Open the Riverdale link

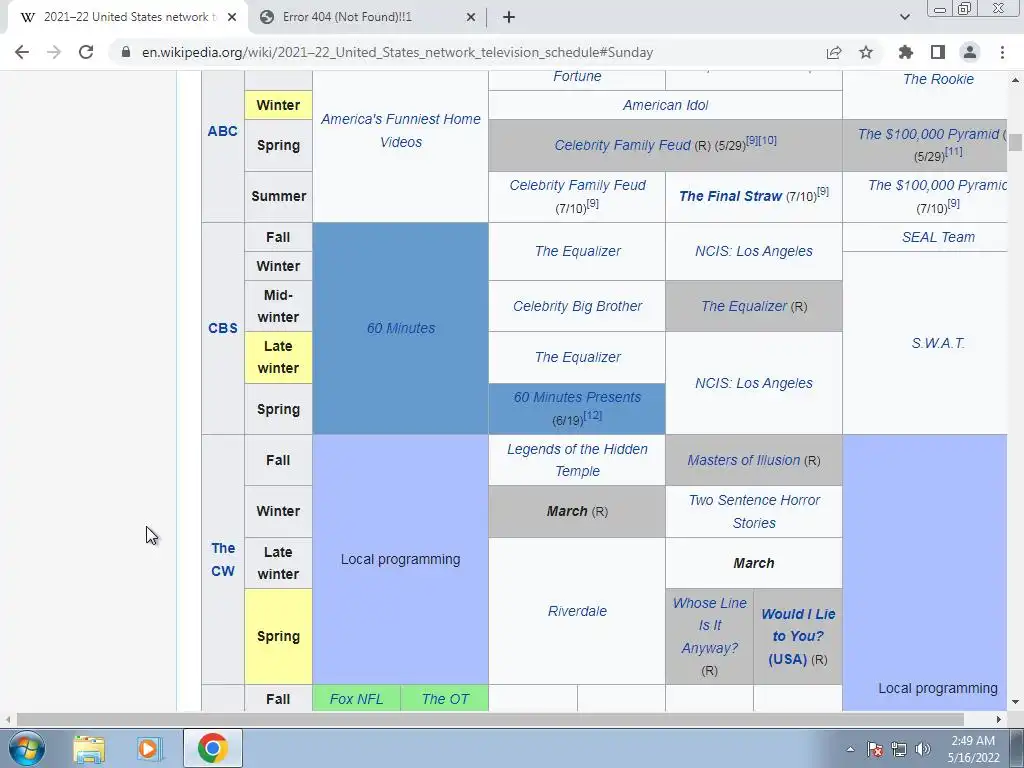pos(577,611)
